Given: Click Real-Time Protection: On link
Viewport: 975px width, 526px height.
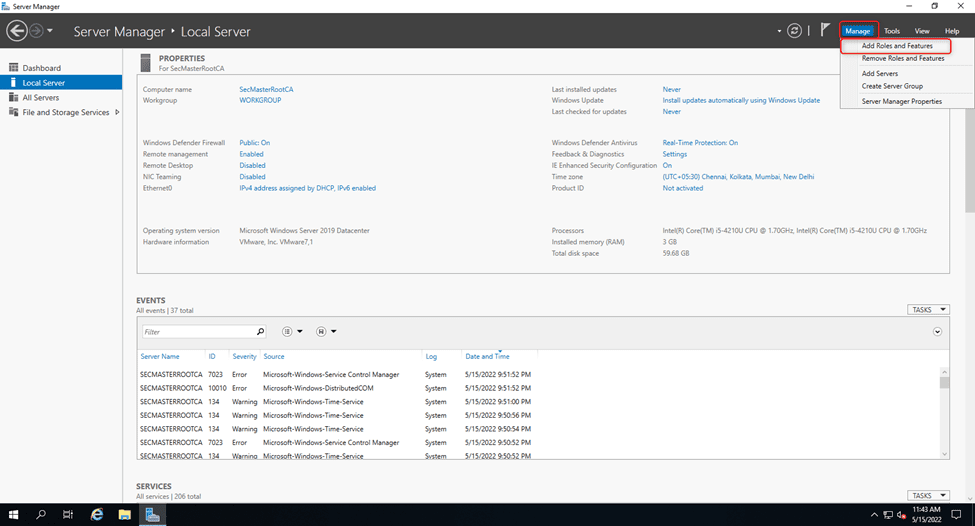Looking at the screenshot, I should coord(700,143).
